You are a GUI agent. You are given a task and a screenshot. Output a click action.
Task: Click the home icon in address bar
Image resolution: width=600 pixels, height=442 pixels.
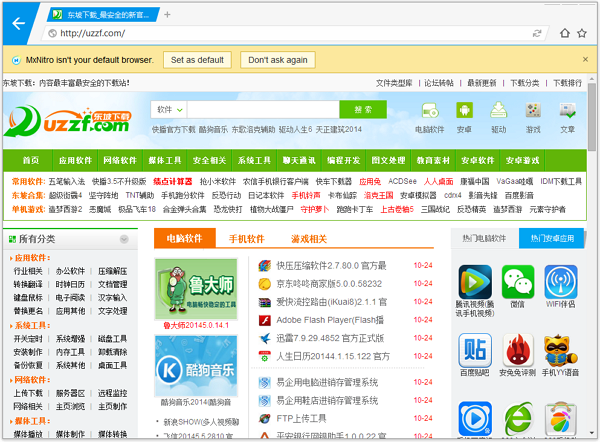pos(565,33)
